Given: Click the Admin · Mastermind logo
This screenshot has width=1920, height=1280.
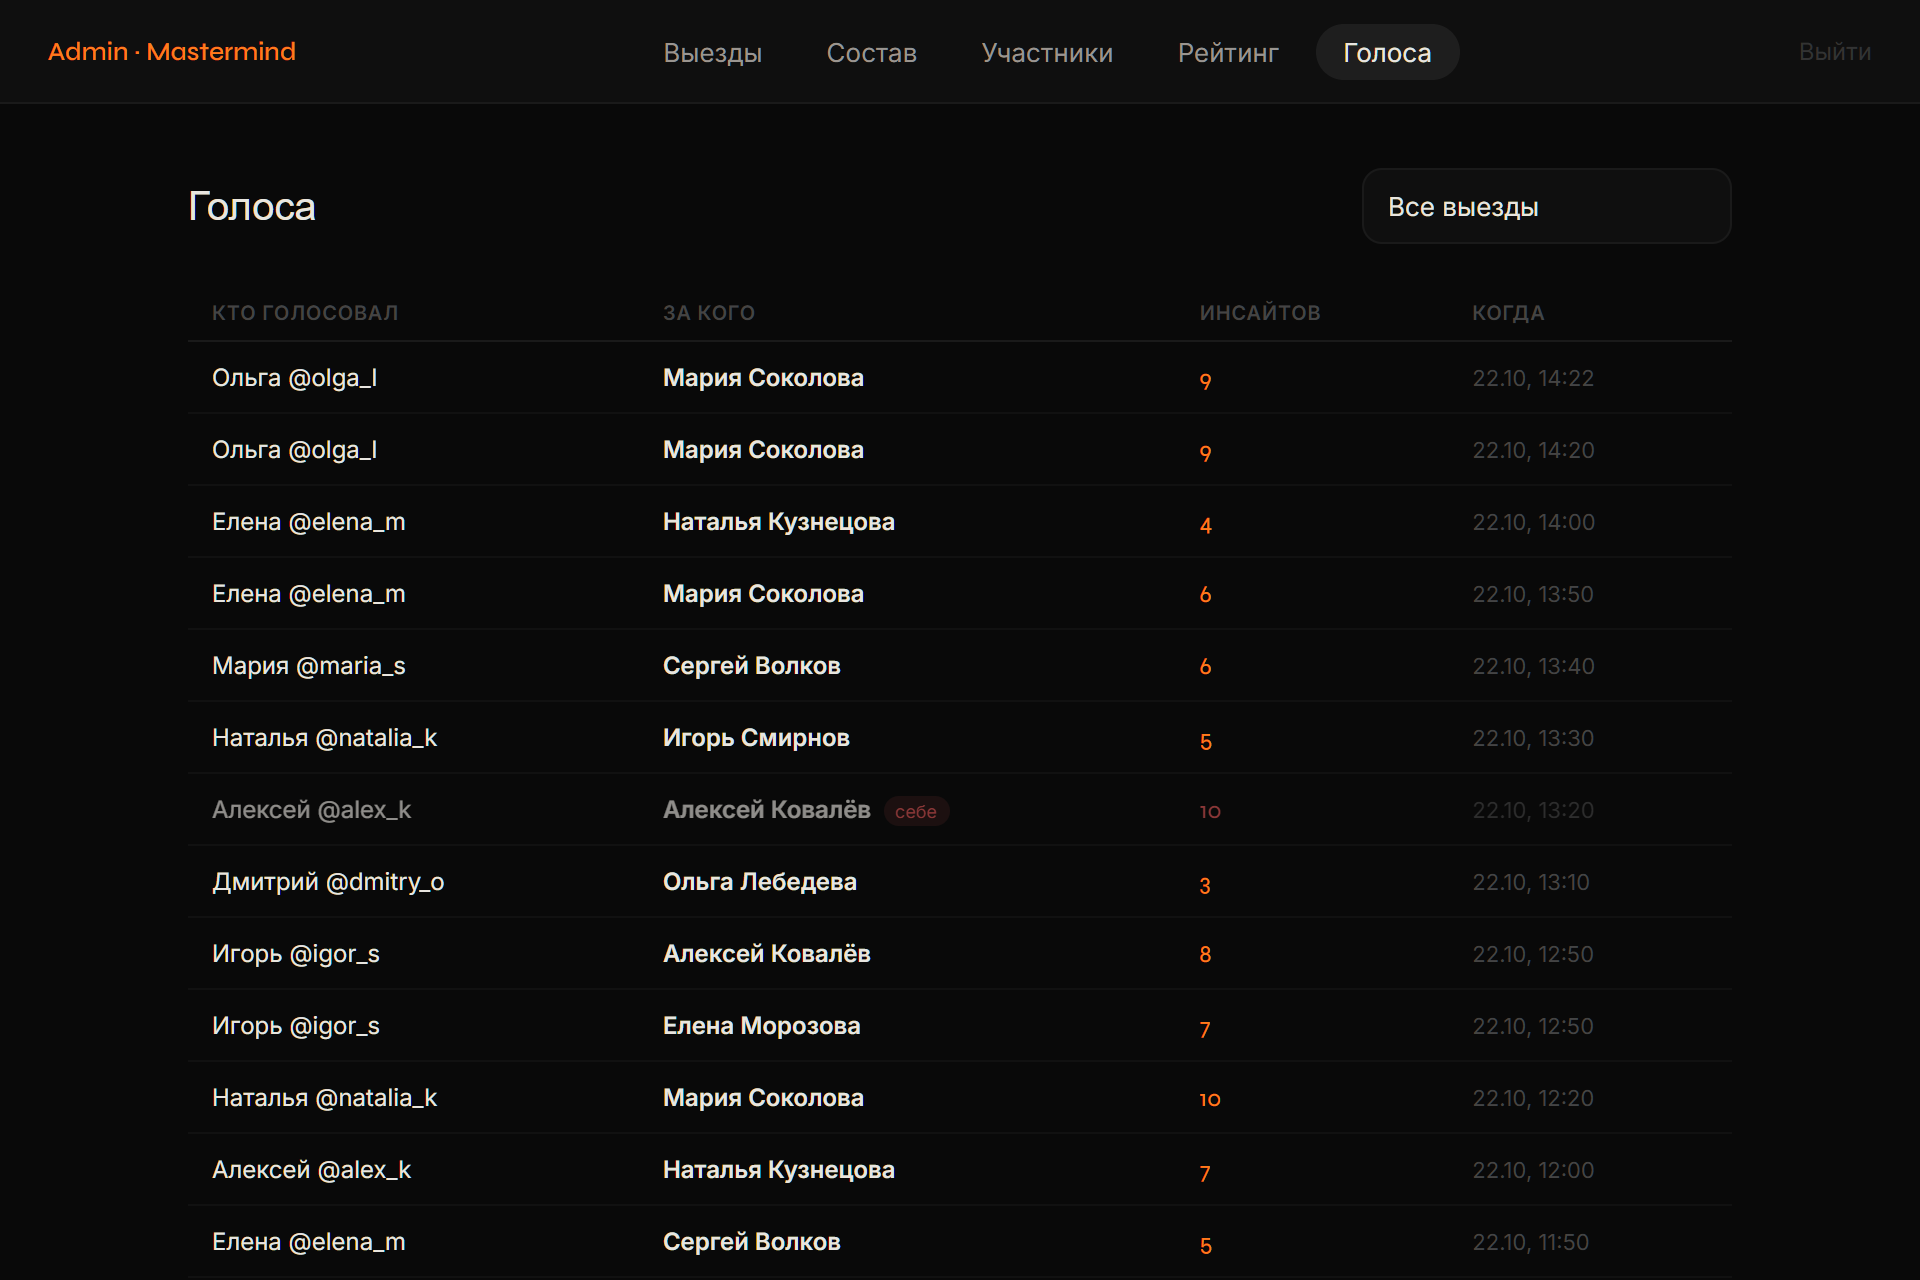Looking at the screenshot, I should 172,52.
